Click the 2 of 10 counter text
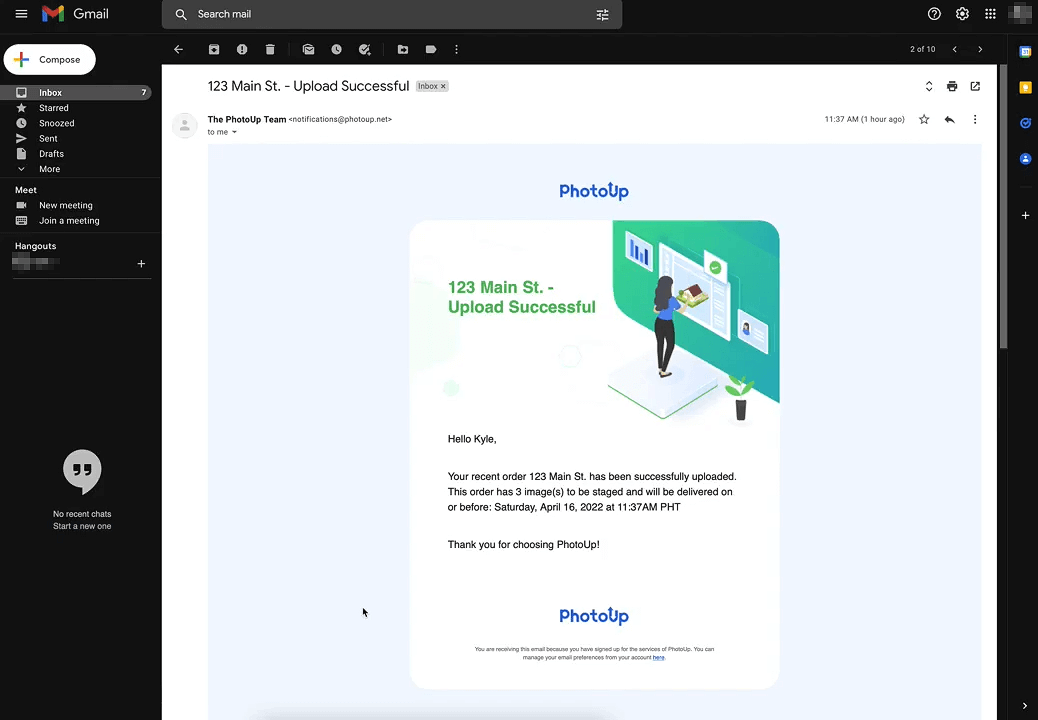Screen dimensions: 1038x720 (x=923, y=50)
